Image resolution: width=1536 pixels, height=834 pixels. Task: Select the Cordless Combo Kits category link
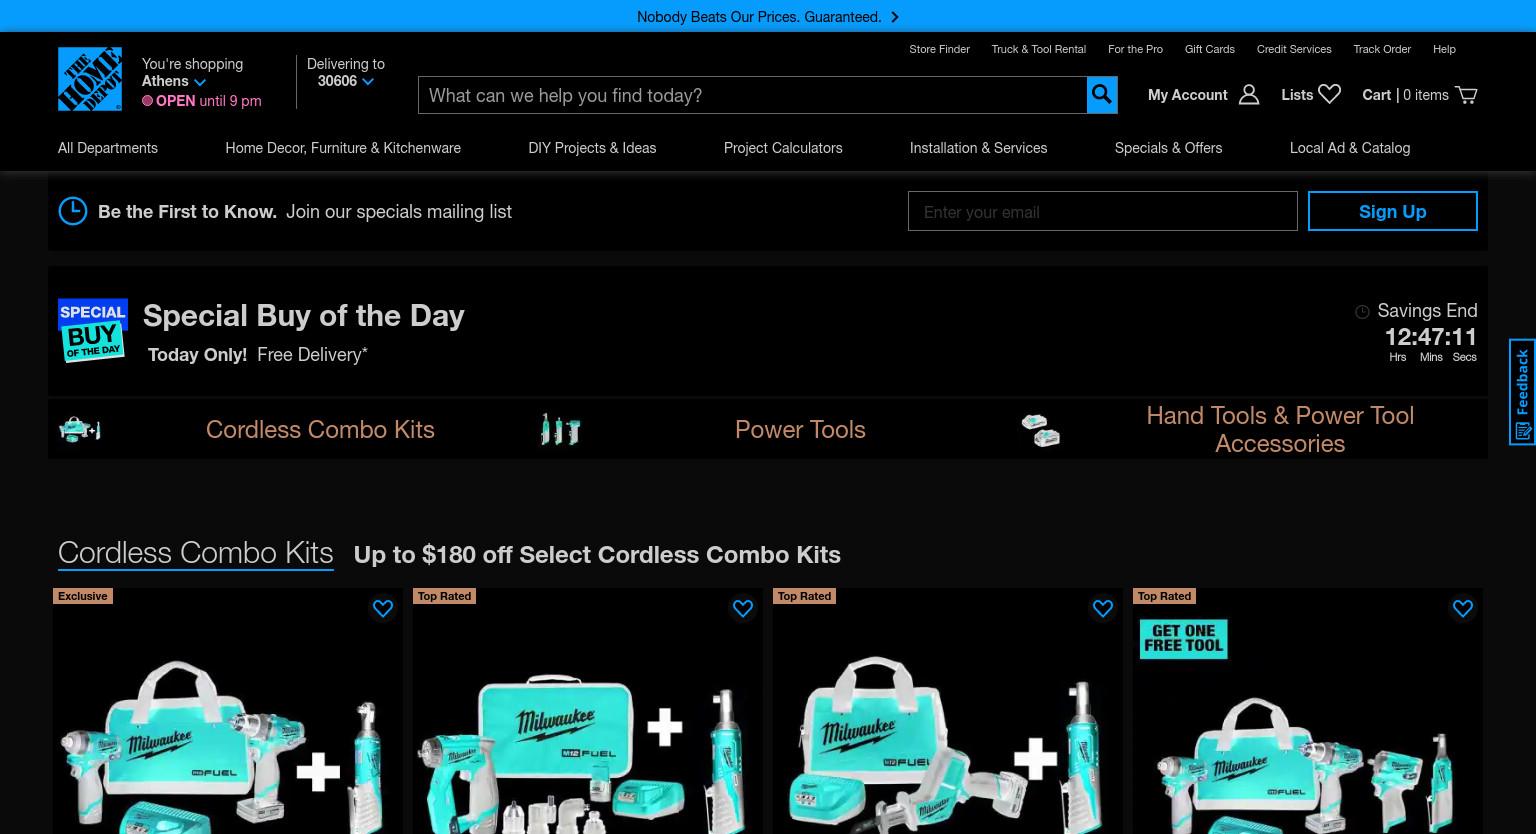tap(320, 430)
